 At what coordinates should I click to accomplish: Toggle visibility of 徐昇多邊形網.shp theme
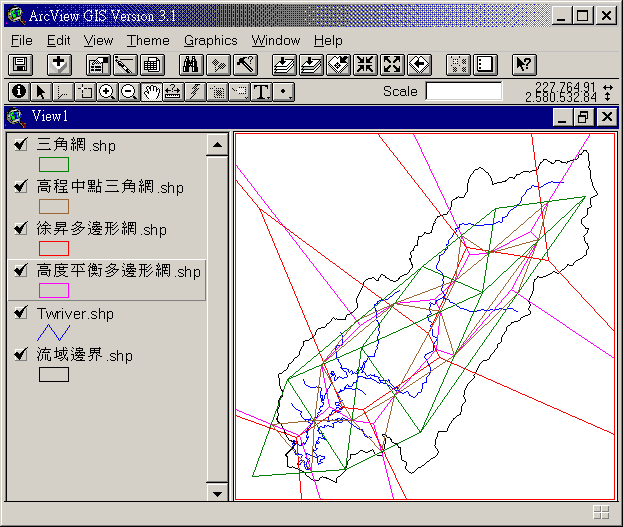tap(21, 228)
